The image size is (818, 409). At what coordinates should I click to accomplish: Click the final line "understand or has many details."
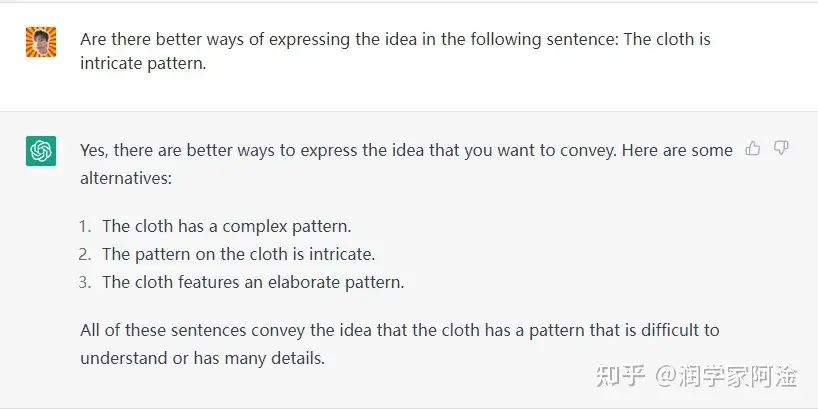click(x=202, y=357)
